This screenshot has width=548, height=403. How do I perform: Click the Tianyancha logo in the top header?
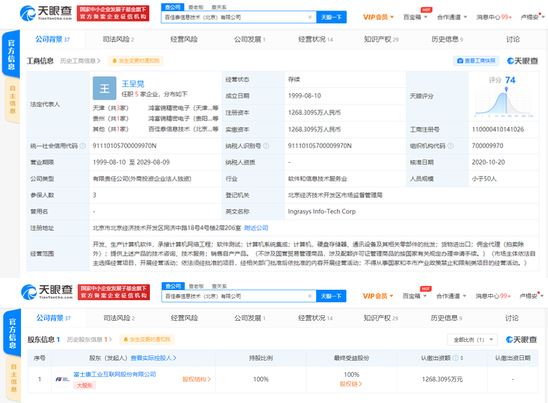pyautogui.click(x=46, y=13)
